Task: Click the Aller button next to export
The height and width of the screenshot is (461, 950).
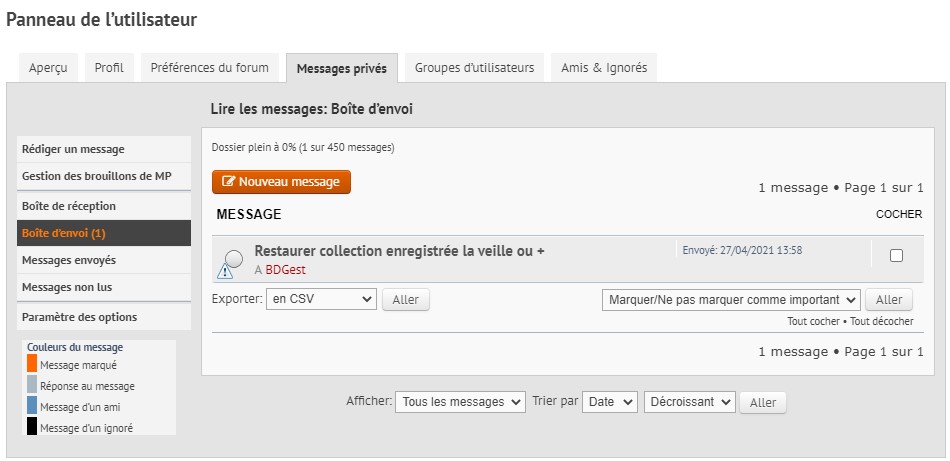Action: click(x=405, y=300)
